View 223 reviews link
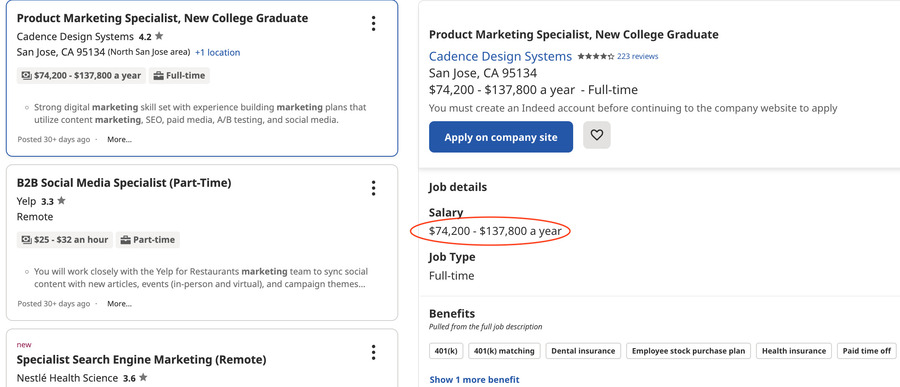This screenshot has height=387, width=900. tap(638, 56)
